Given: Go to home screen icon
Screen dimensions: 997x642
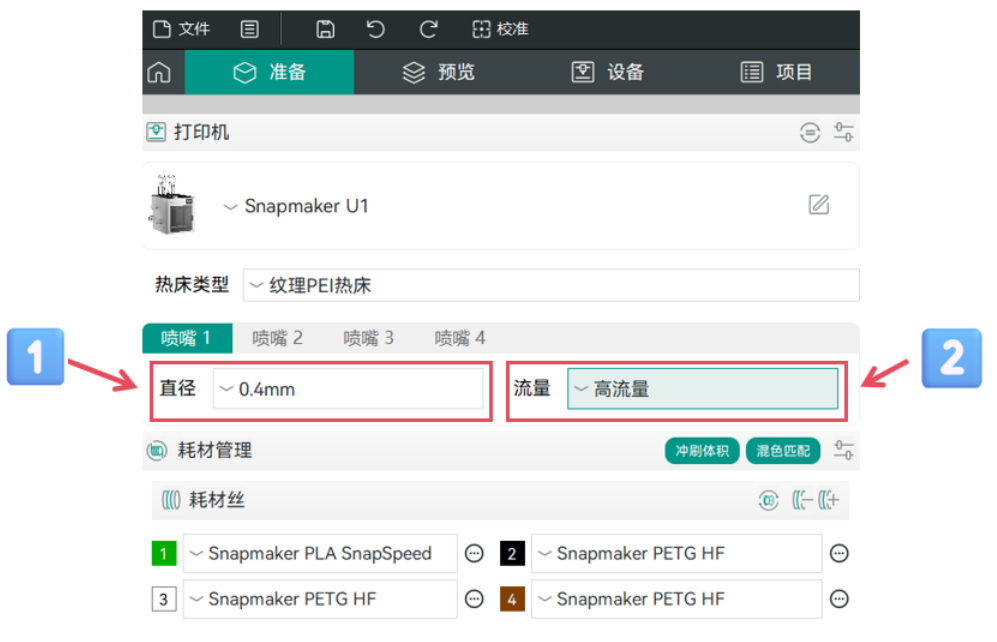Looking at the screenshot, I should point(159,72).
